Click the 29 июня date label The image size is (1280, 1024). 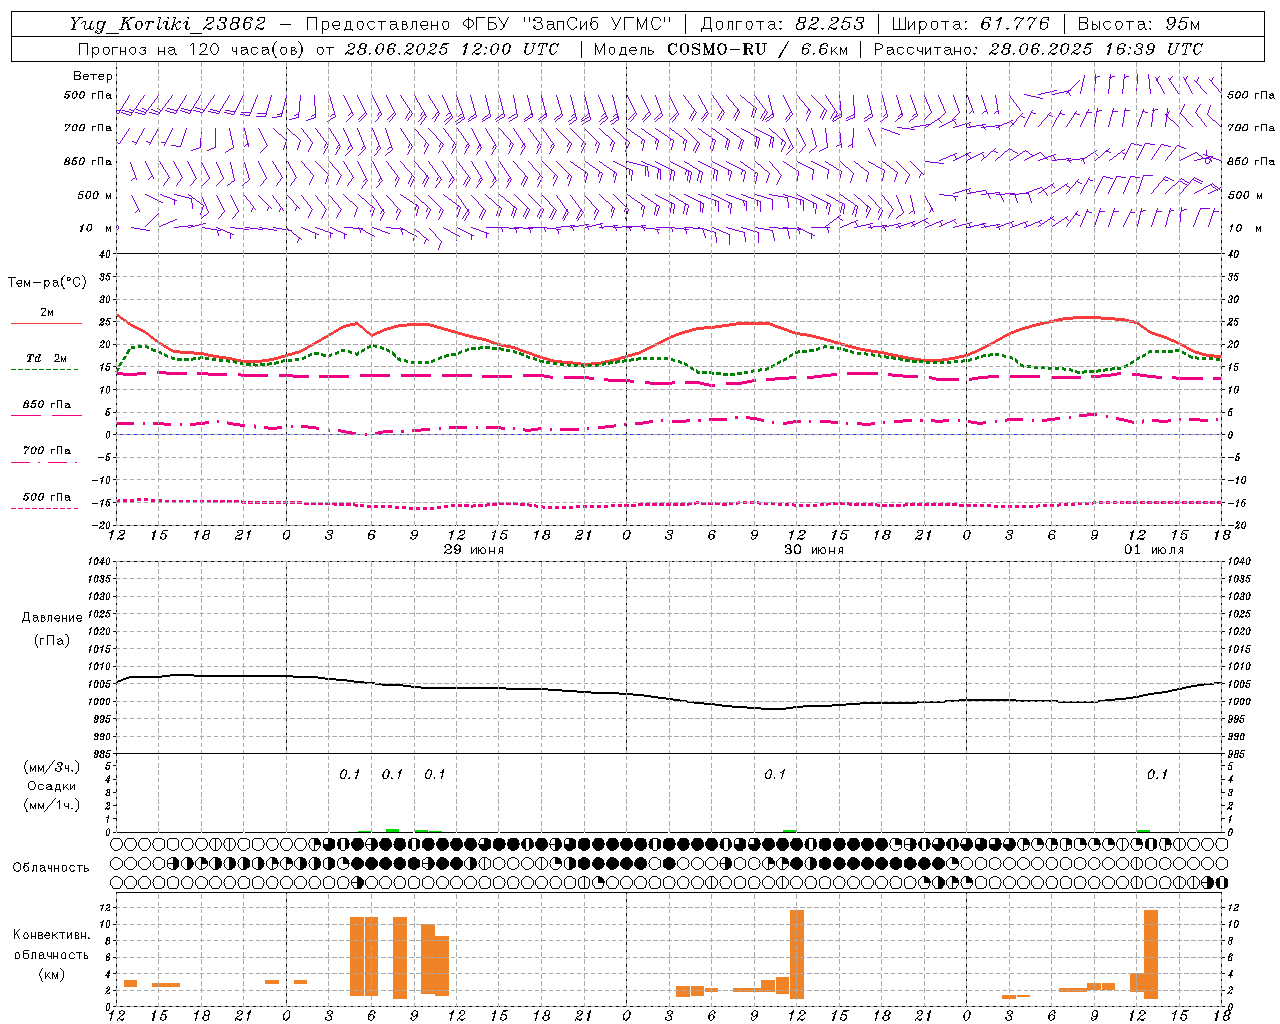pyautogui.click(x=474, y=550)
